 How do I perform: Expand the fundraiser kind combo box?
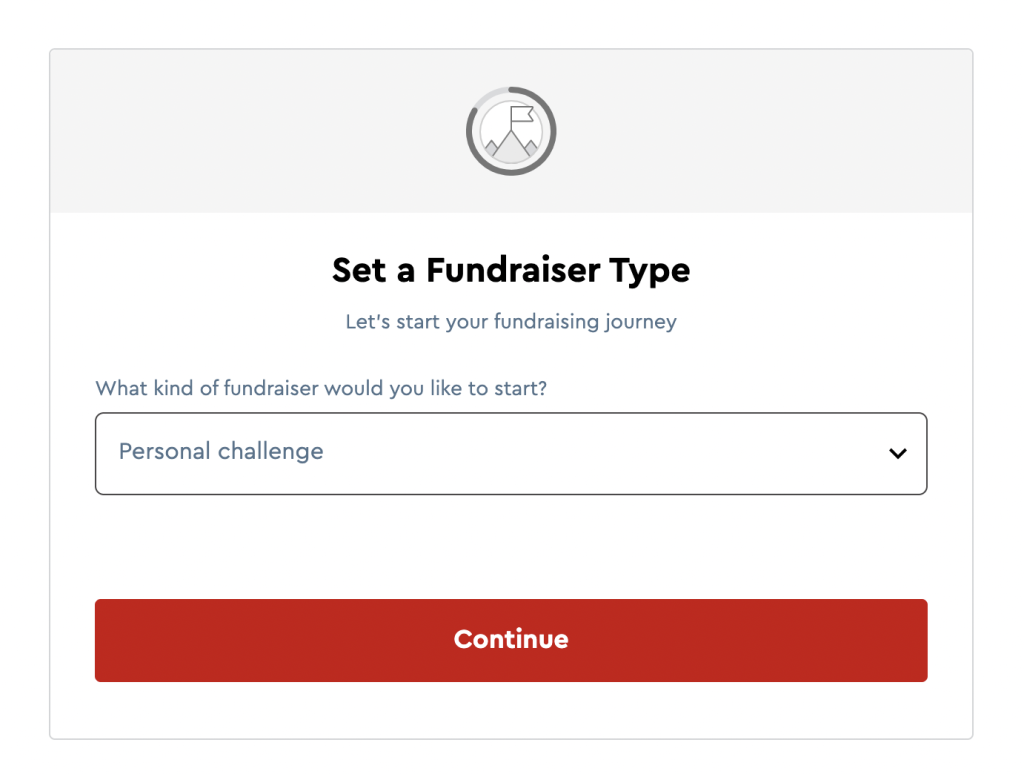click(511, 453)
